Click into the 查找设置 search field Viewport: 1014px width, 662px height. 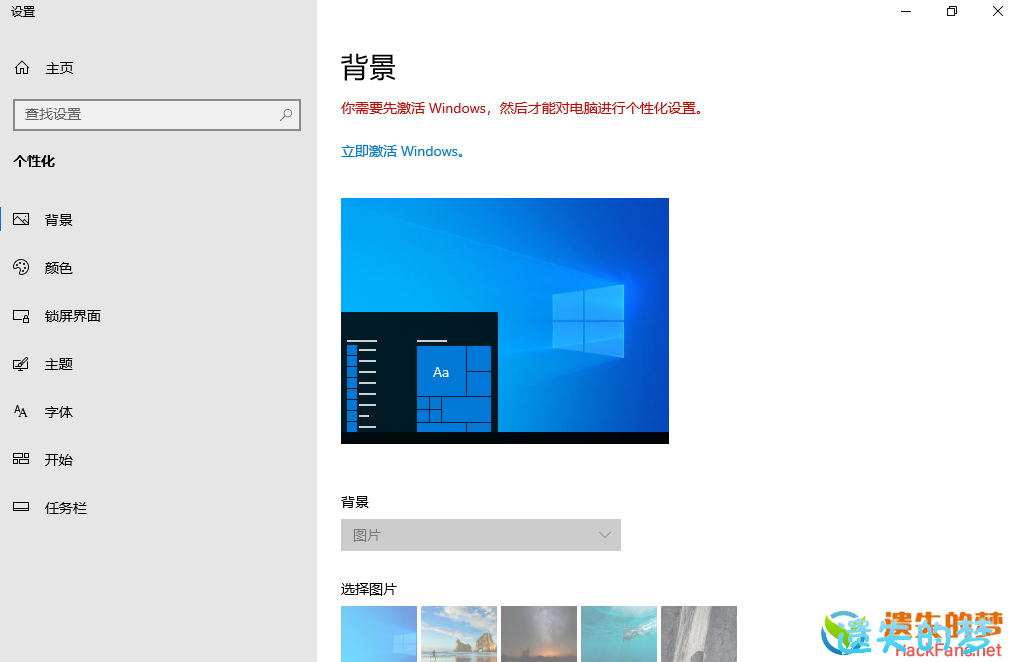[156, 114]
